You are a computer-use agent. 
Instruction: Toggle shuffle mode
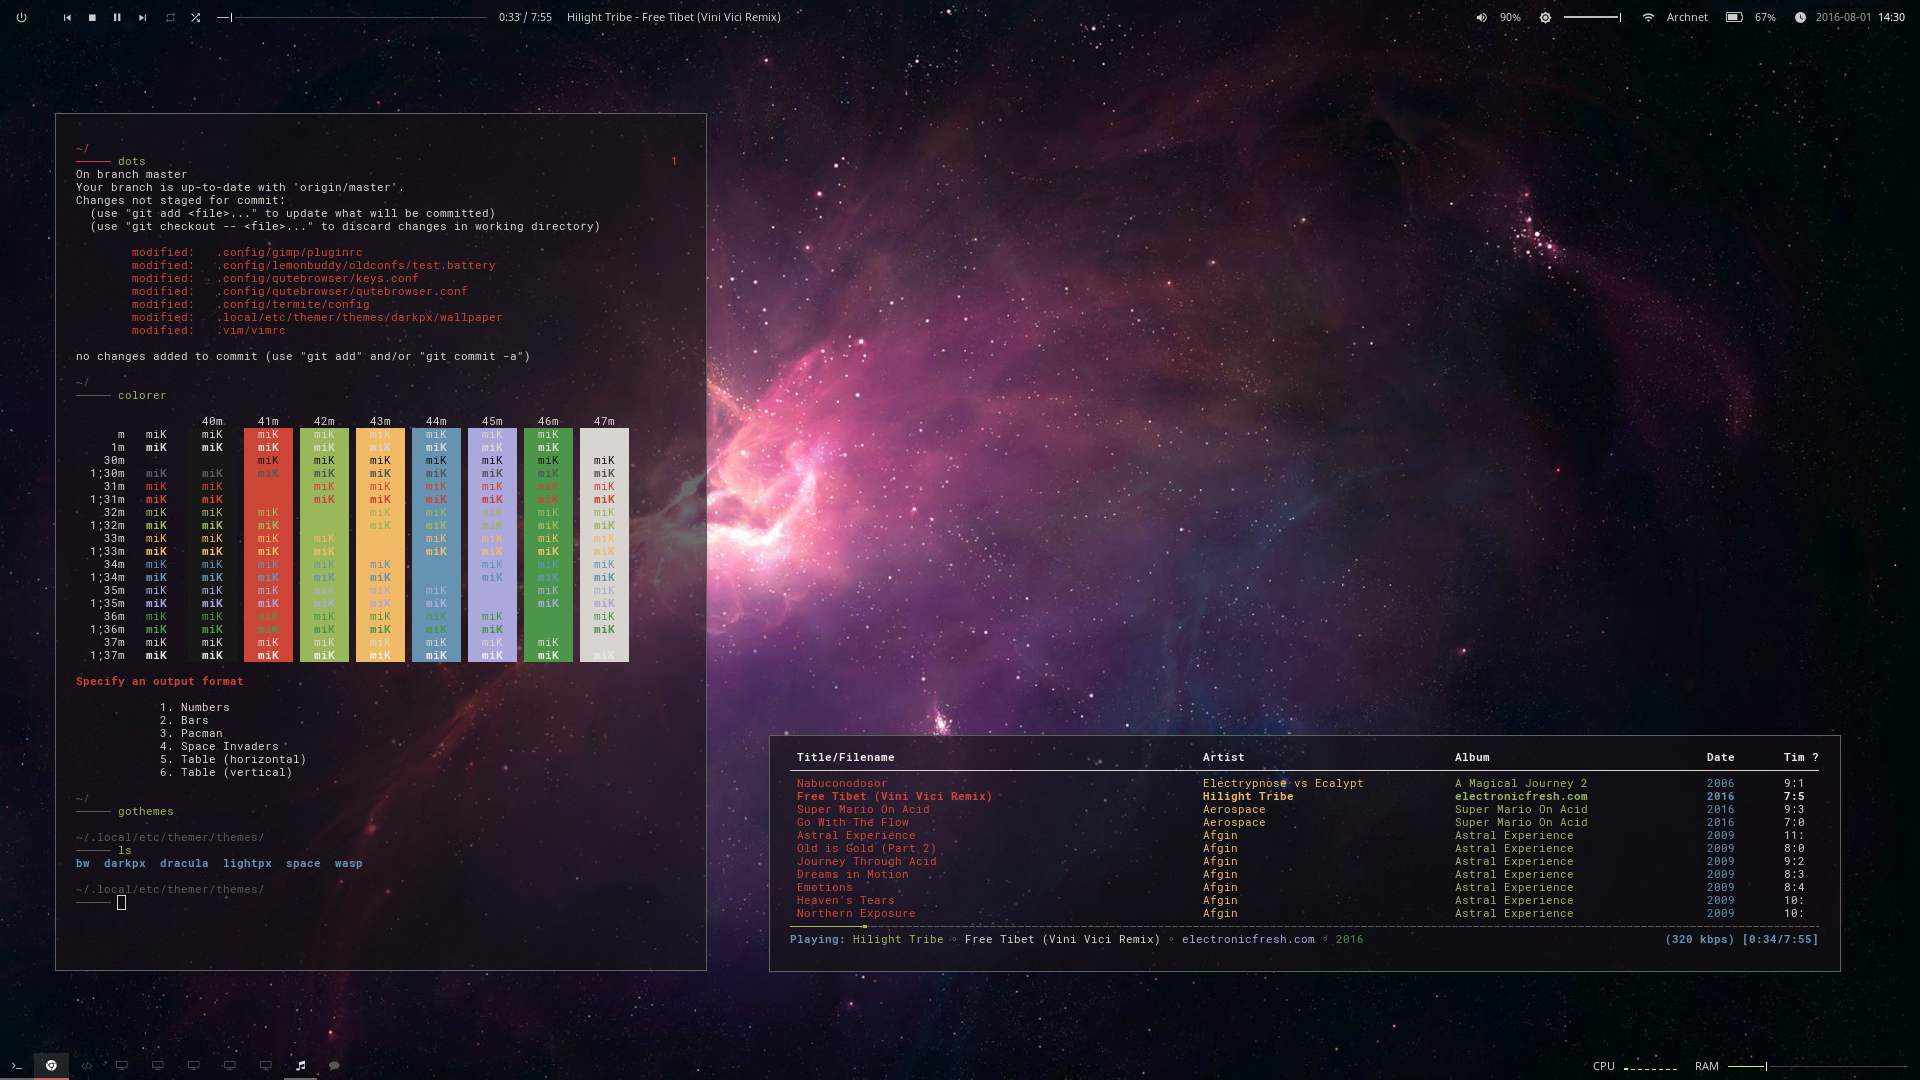tap(196, 17)
